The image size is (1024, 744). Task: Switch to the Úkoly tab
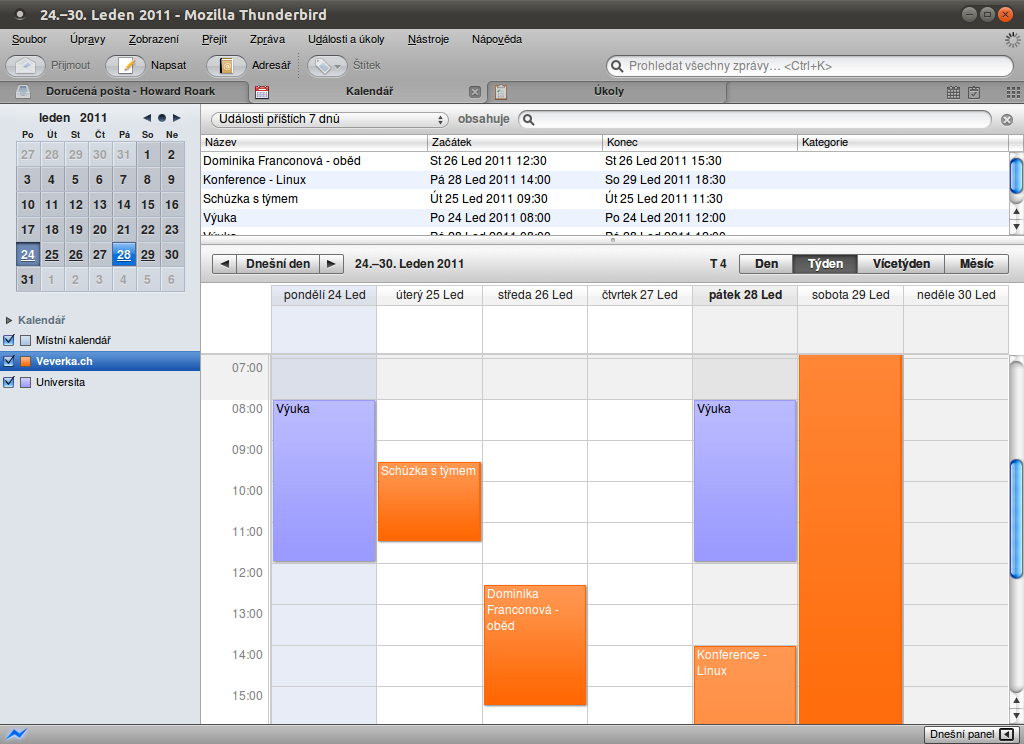[x=608, y=92]
